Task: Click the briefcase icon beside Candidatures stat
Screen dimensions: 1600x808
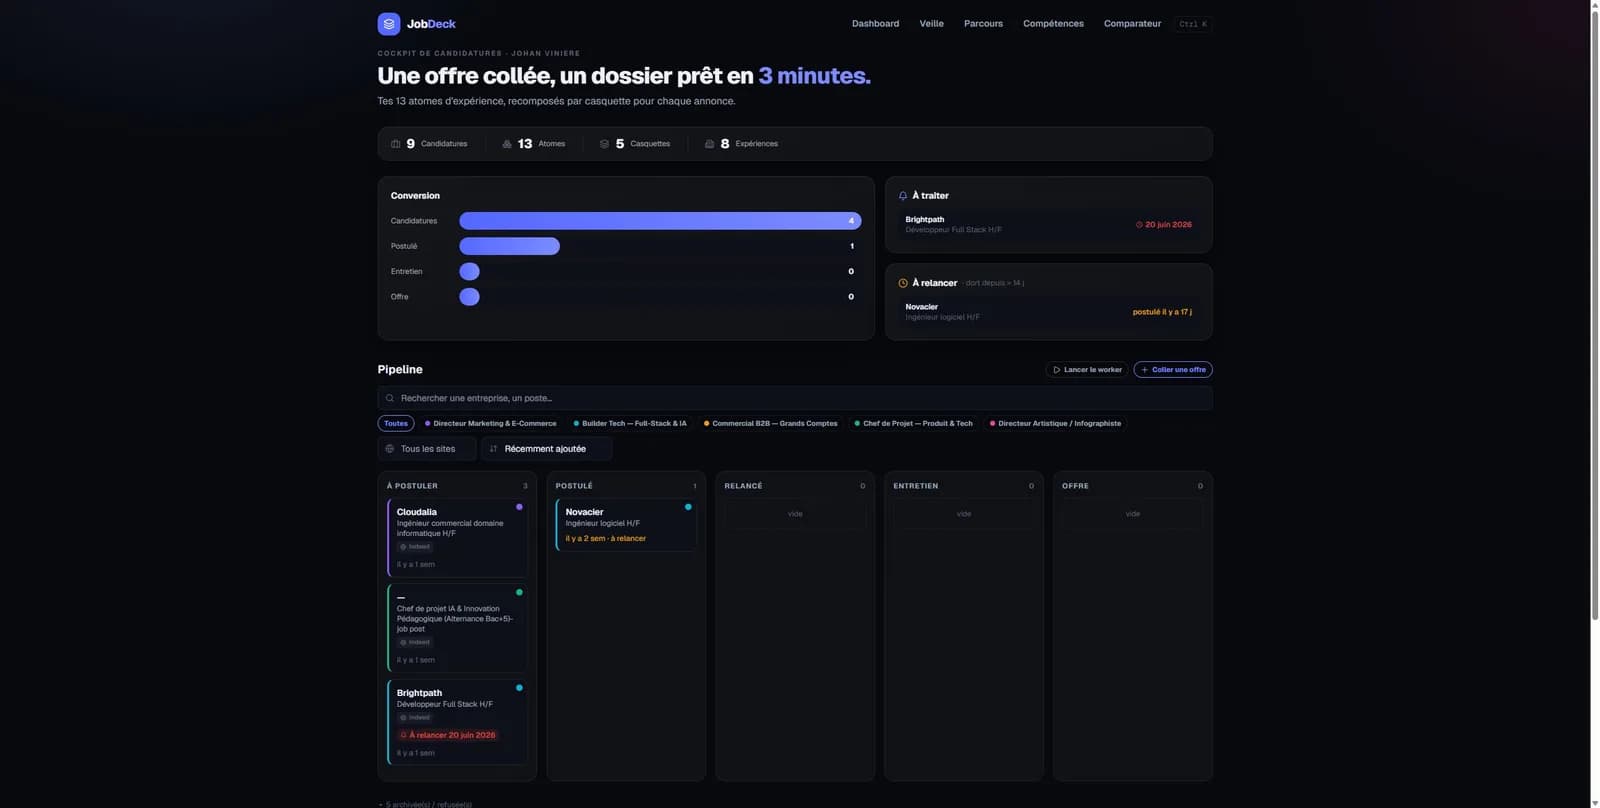Action: point(396,144)
